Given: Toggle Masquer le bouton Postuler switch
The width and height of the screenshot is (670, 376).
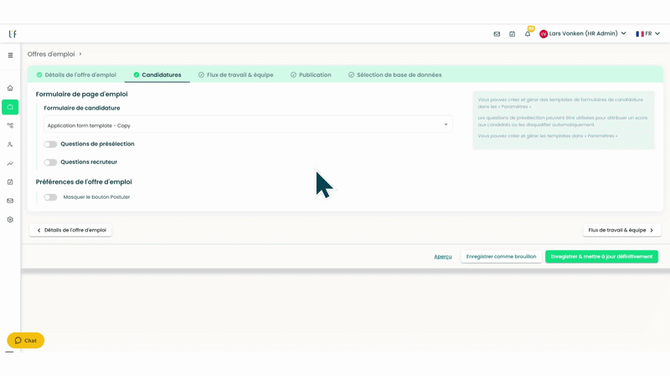Looking at the screenshot, I should pyautogui.click(x=50, y=197).
